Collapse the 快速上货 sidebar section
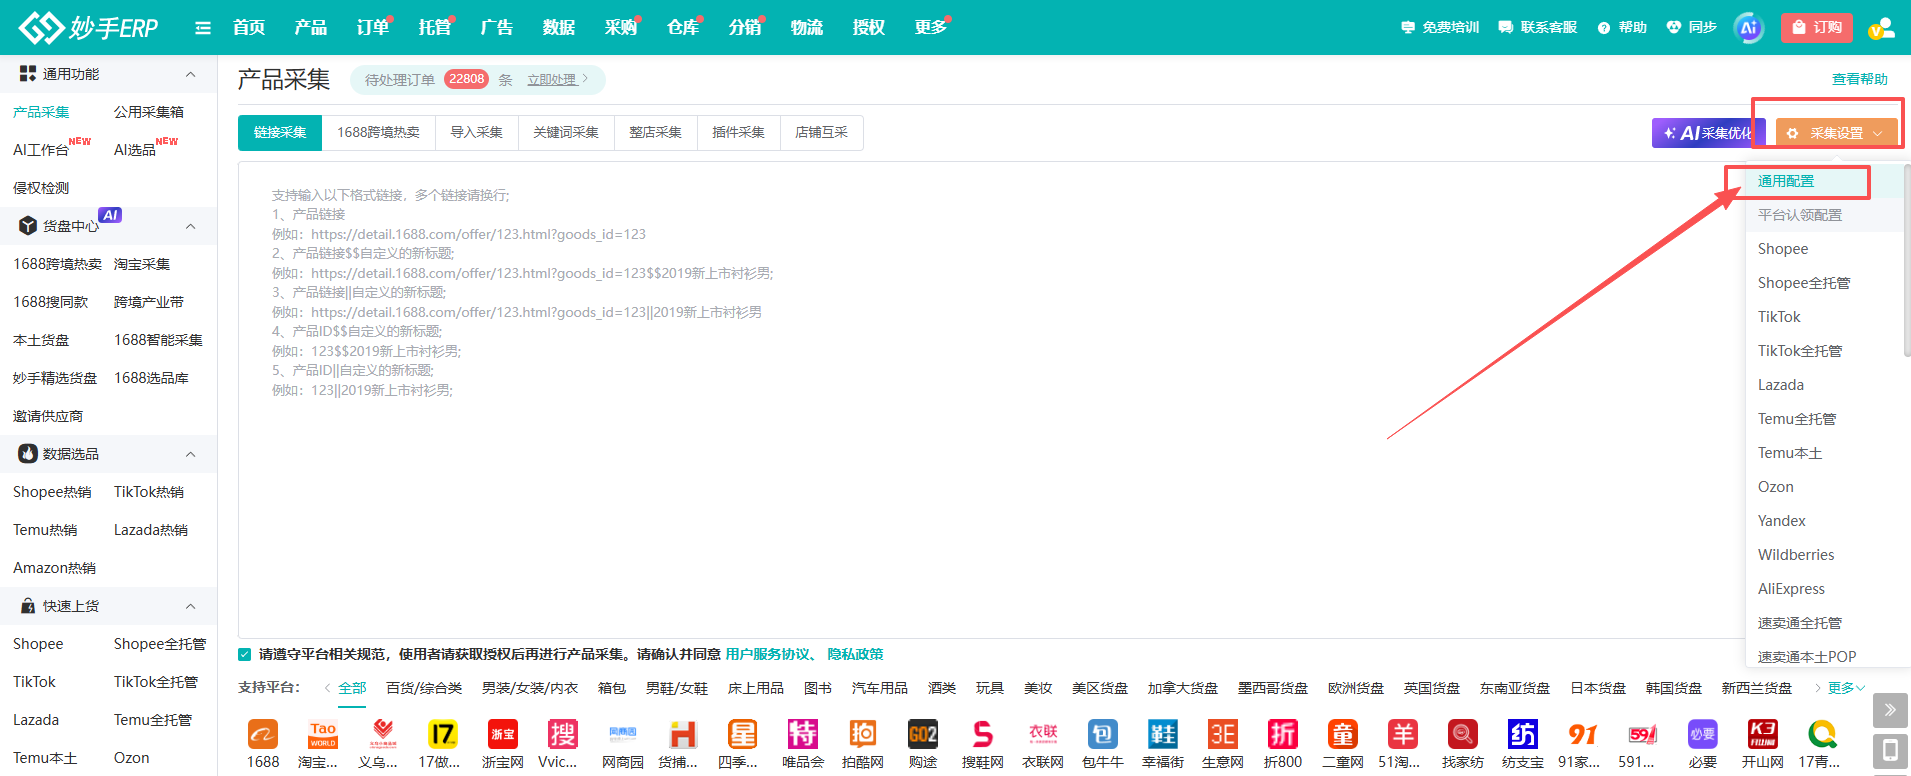This screenshot has width=1911, height=776. tap(190, 606)
